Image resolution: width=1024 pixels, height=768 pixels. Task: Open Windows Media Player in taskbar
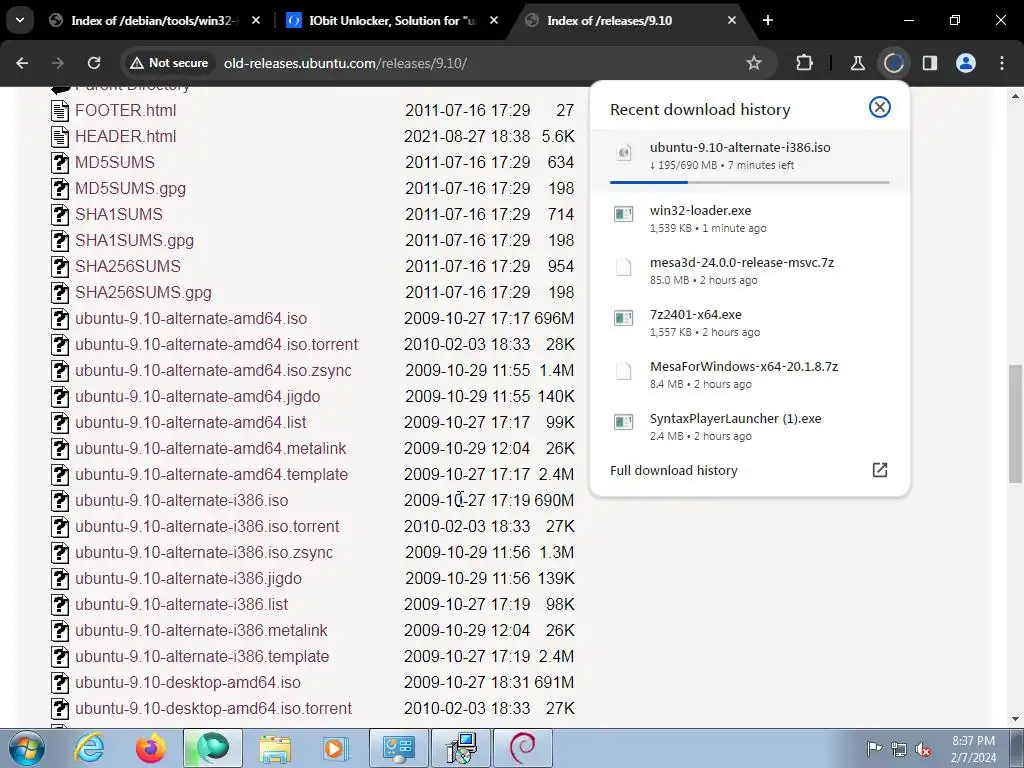click(336, 748)
